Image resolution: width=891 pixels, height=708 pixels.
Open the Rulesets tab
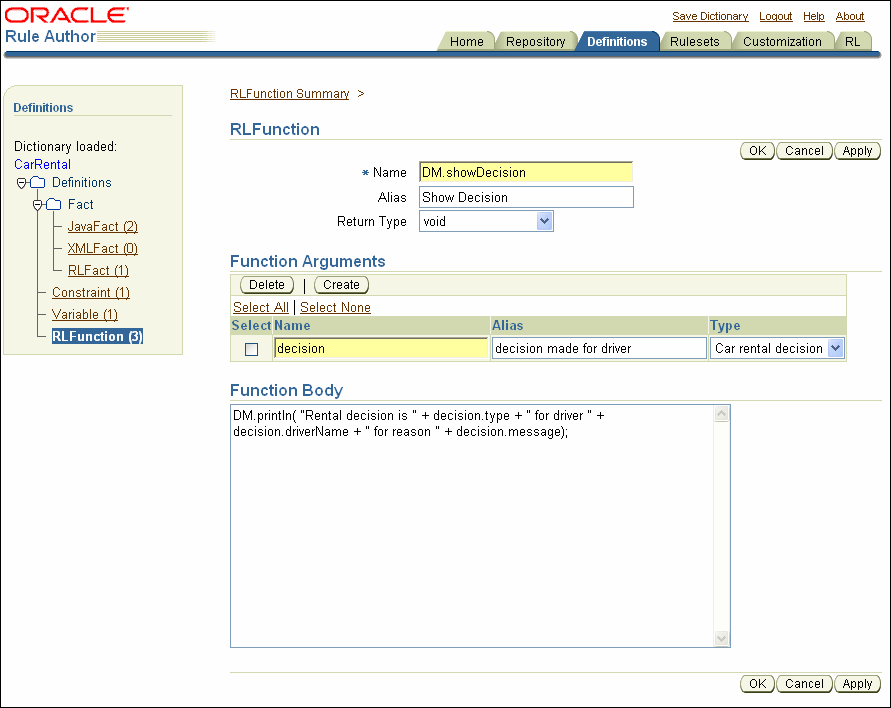[x=695, y=42]
